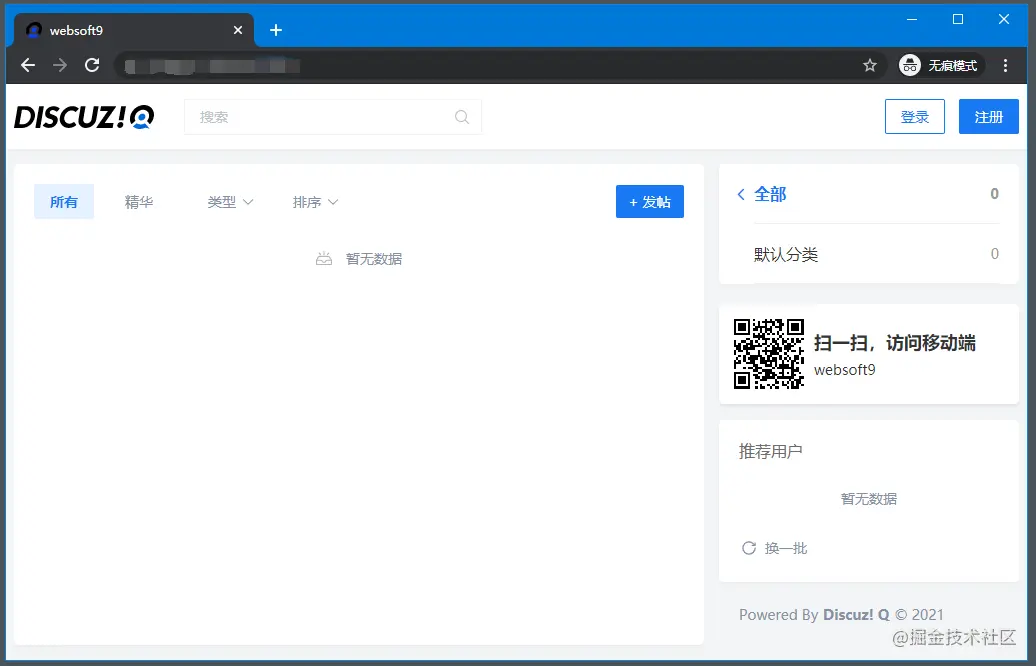Viewport: 1036px width, 666px height.
Task: Reload the page using refresh icon
Action: [x=92, y=65]
